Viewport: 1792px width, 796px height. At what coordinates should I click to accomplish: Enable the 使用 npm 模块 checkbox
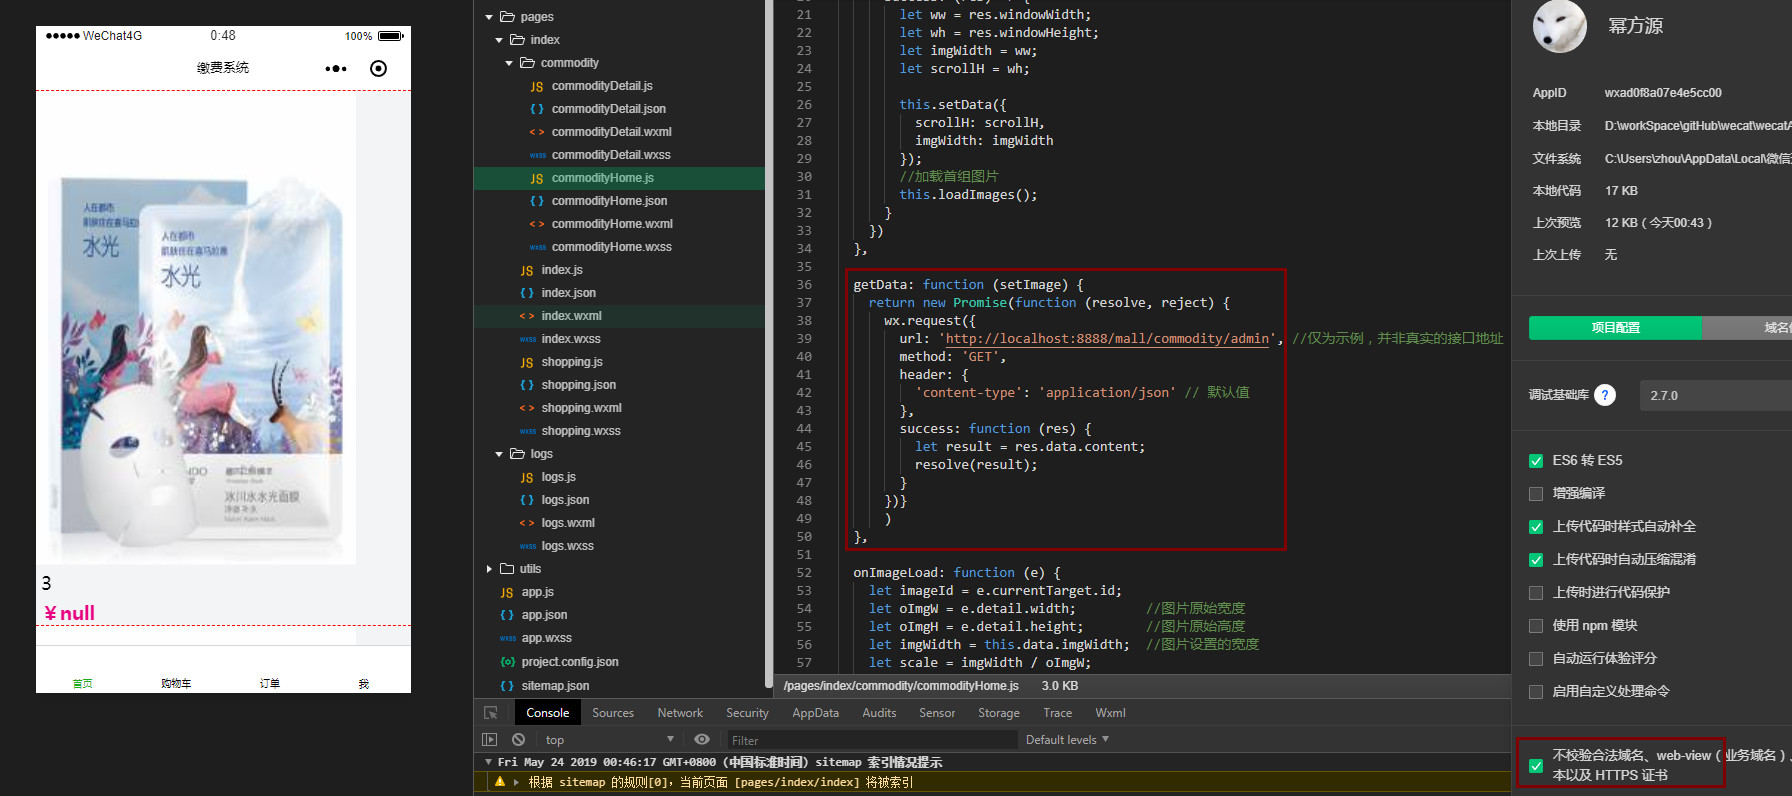1536,626
